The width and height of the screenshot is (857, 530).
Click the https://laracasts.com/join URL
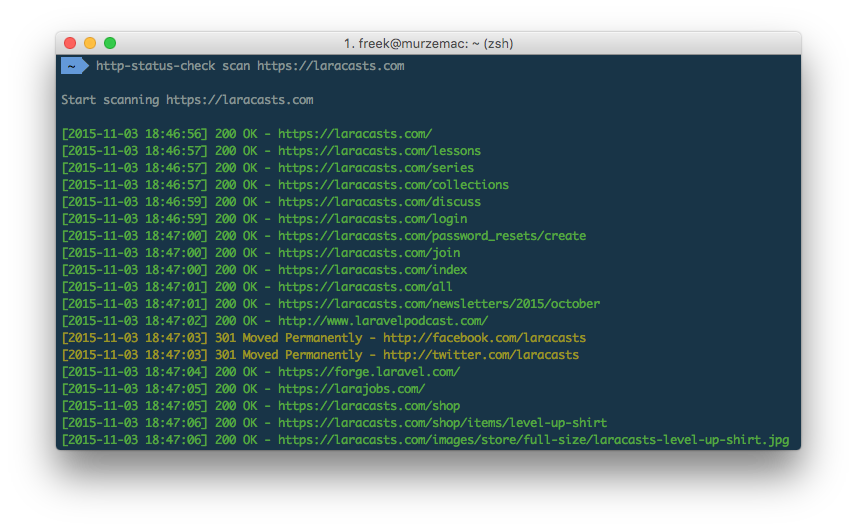pyautogui.click(x=369, y=252)
